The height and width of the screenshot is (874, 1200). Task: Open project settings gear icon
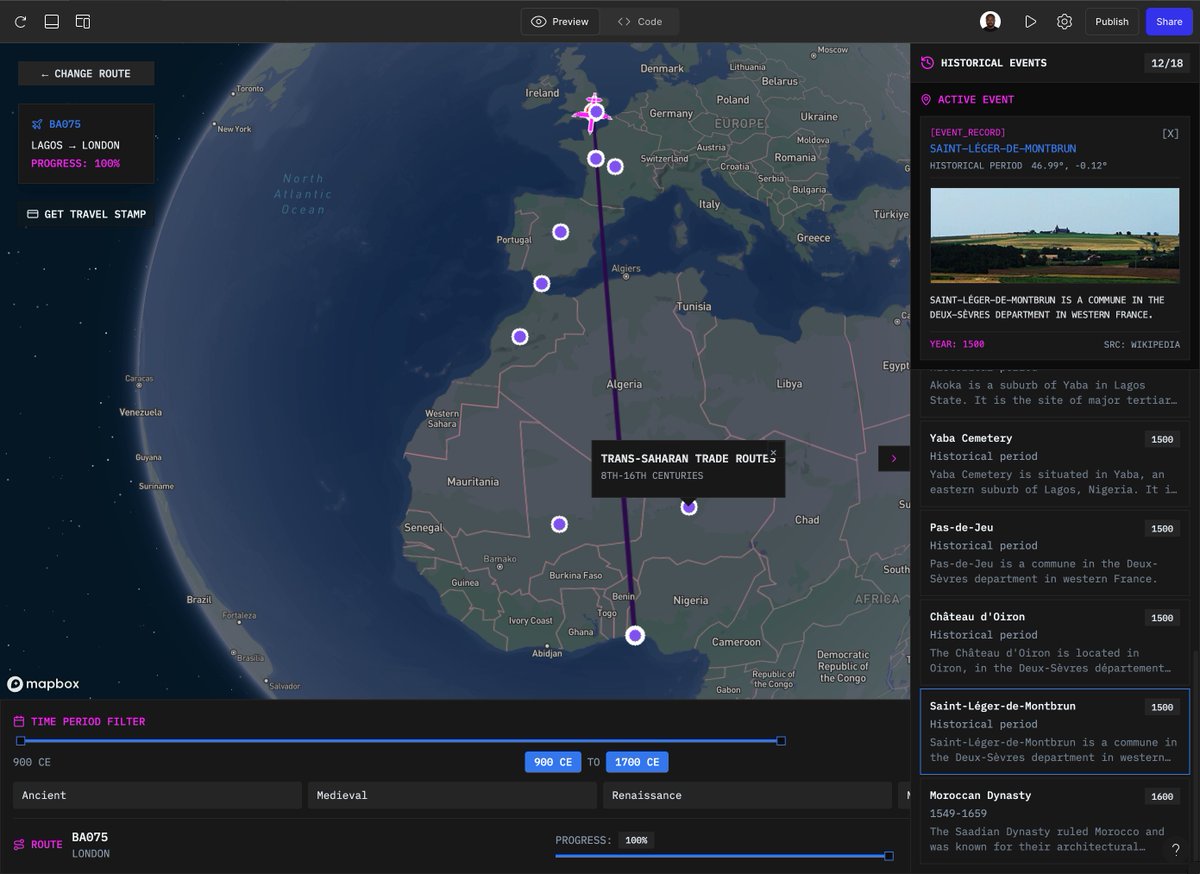[1064, 21]
